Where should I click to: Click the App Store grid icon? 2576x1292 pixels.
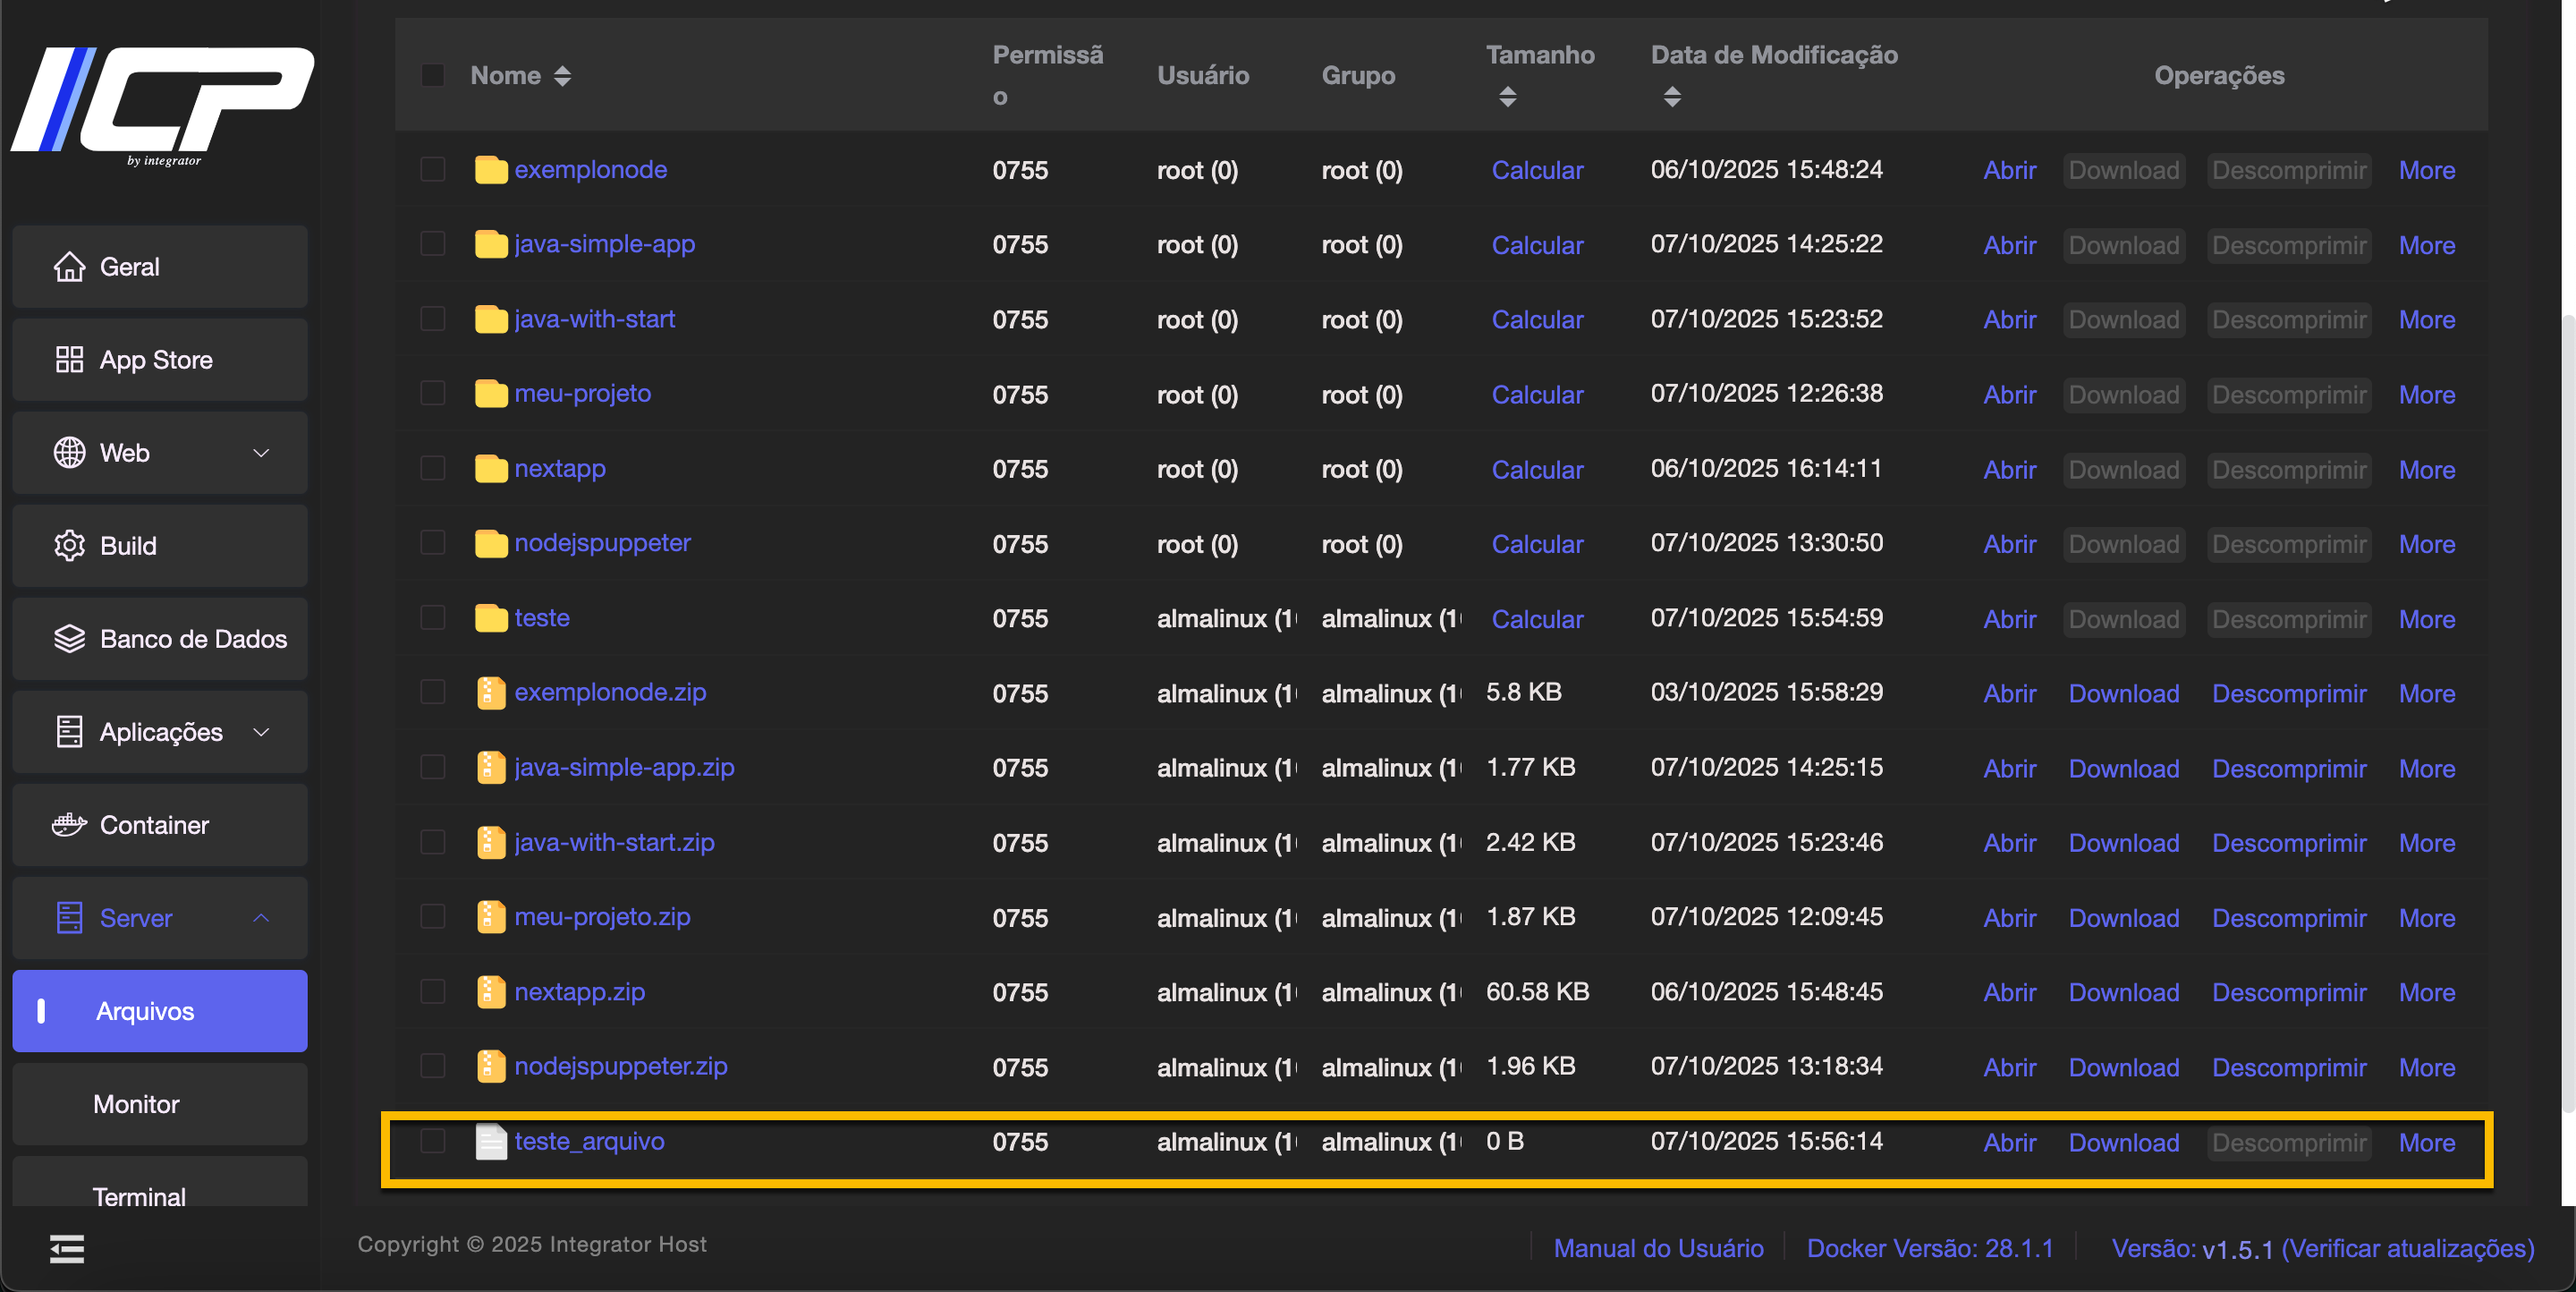point(69,360)
